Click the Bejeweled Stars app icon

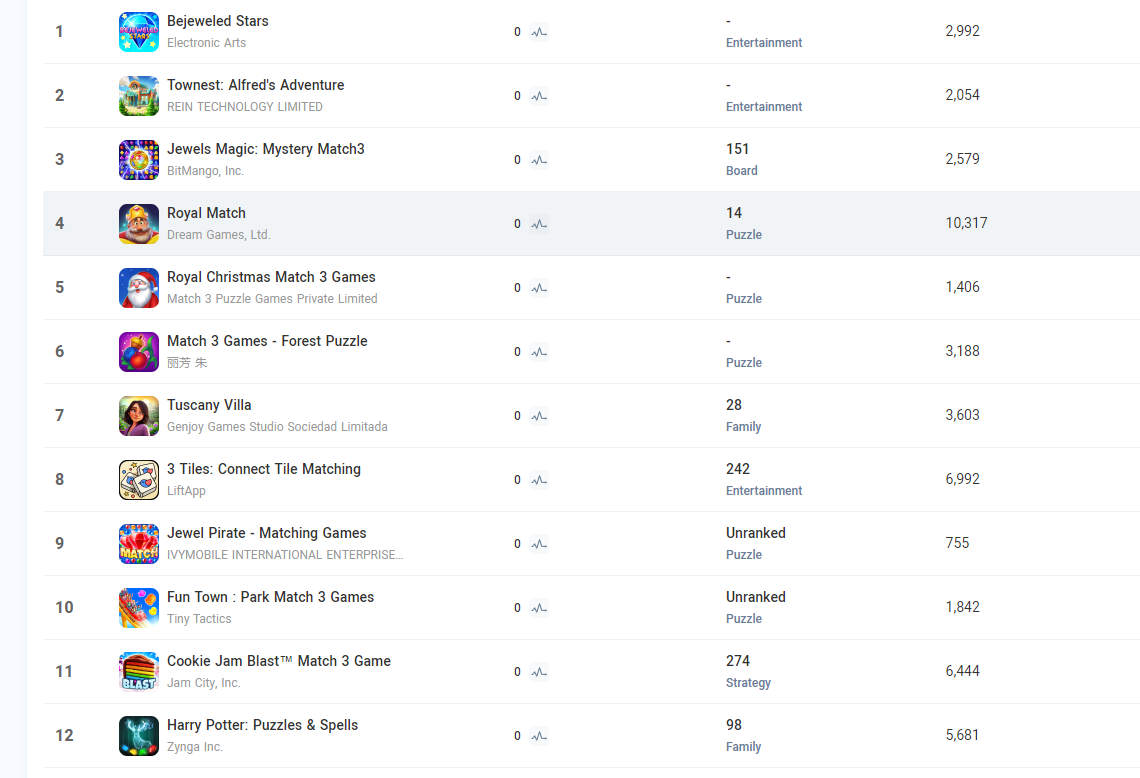138,32
